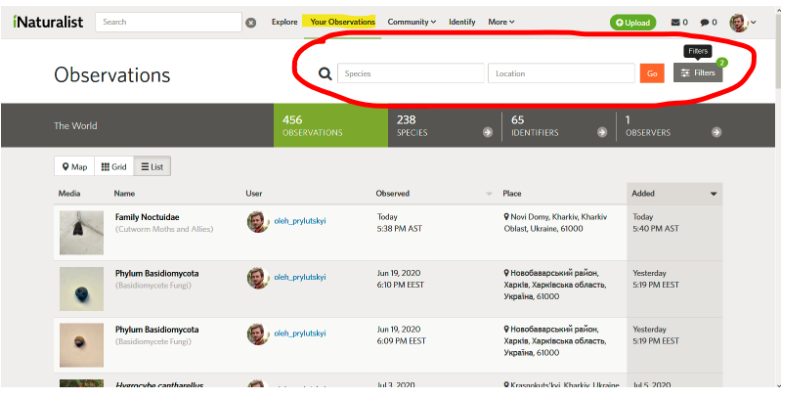
Task: Click the Location input field
Action: 561,73
